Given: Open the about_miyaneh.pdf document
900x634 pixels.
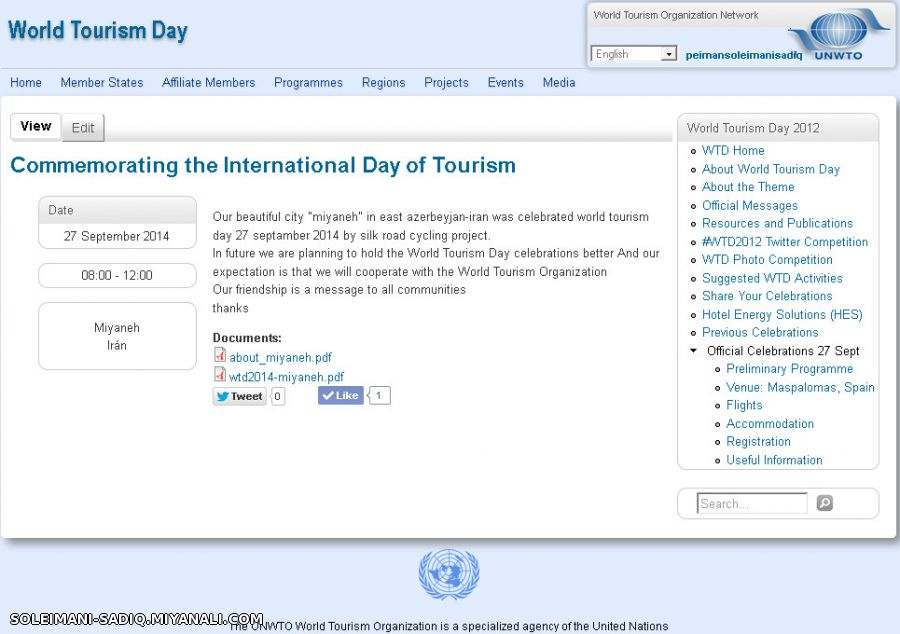Looking at the screenshot, I should 281,357.
